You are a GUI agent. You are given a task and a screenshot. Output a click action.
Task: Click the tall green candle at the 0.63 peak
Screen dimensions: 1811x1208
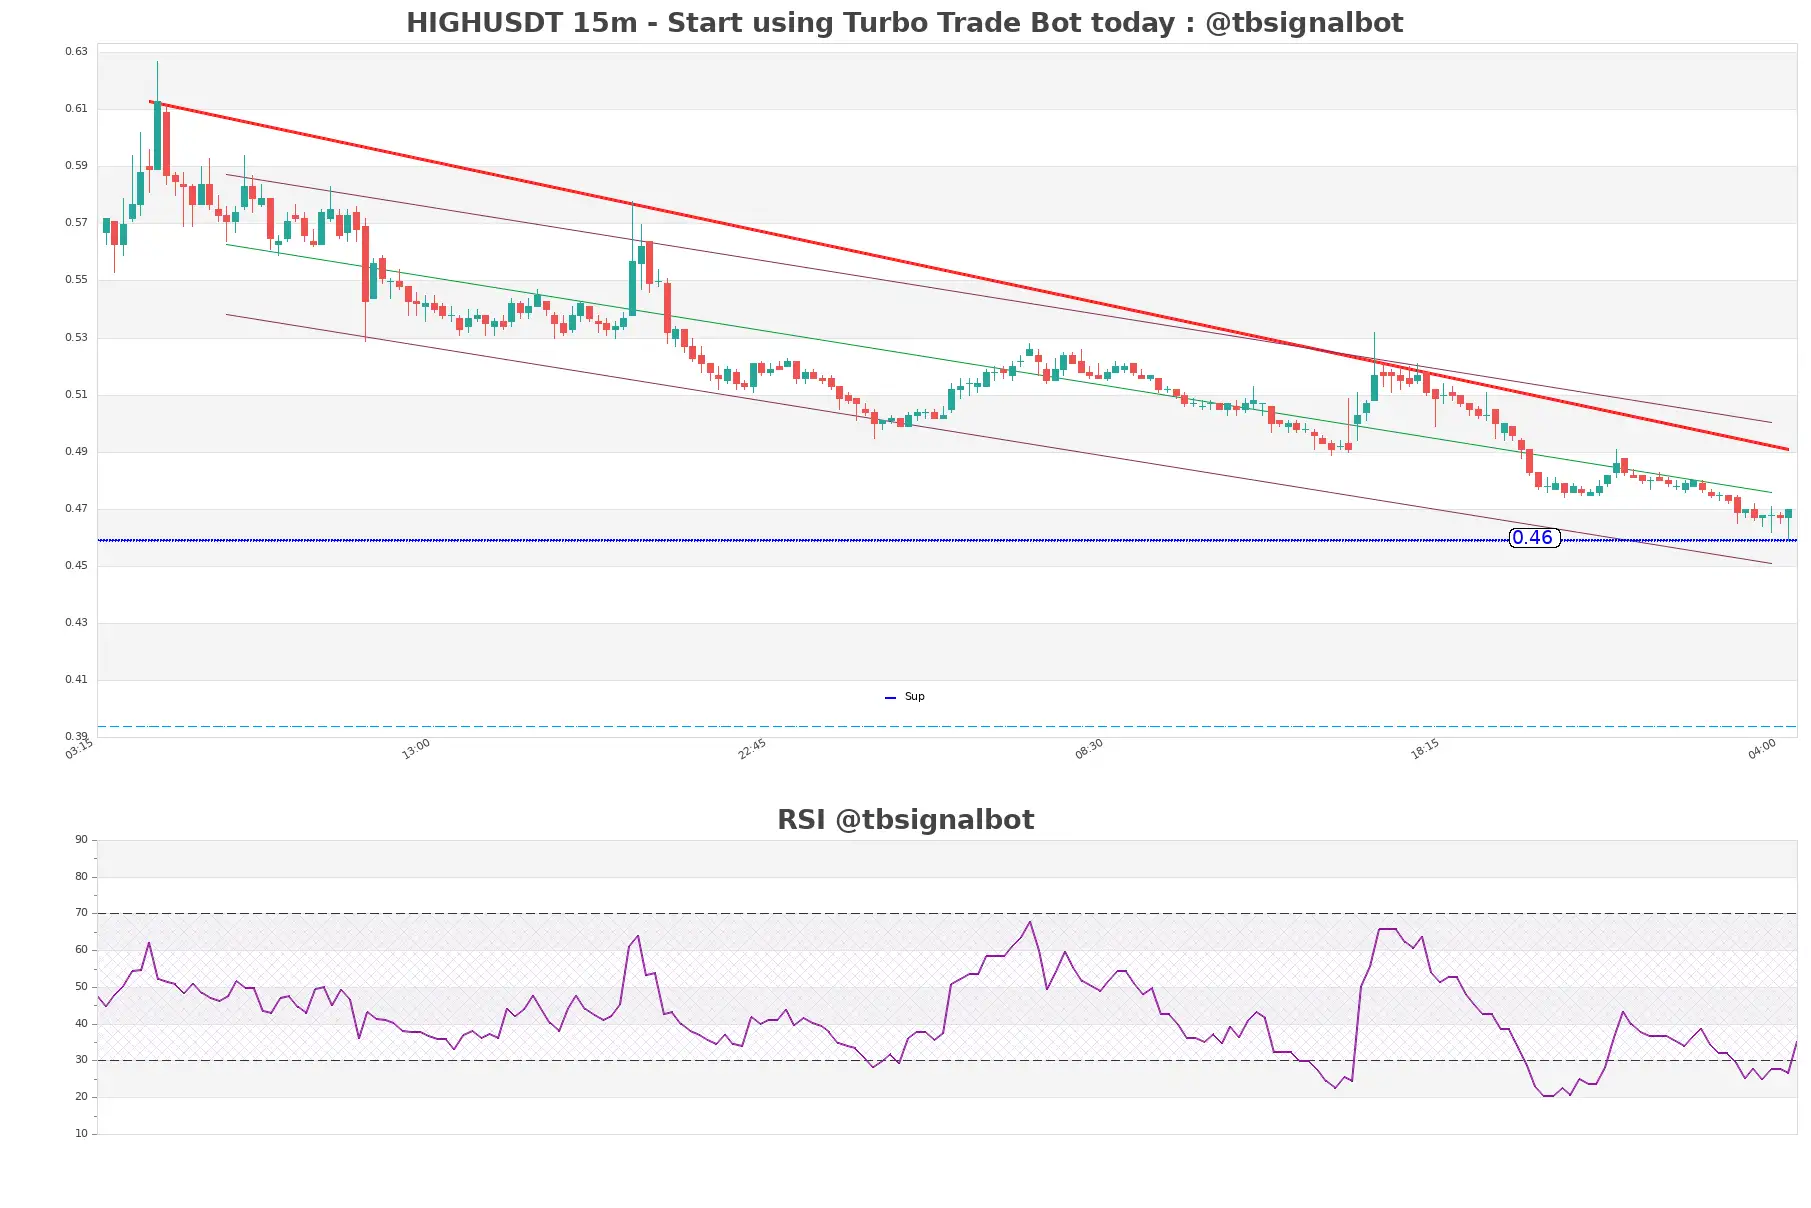tap(157, 135)
